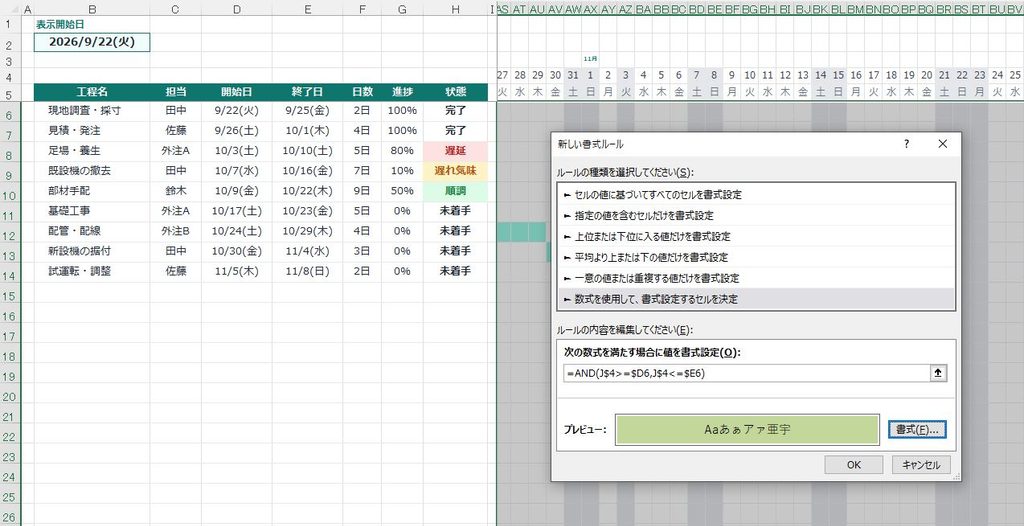The image size is (1024, 526).
Task: Click the 担当 header cell
Action: pyautogui.click(x=176, y=91)
